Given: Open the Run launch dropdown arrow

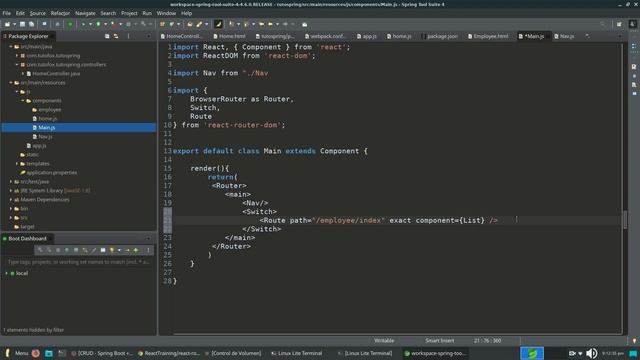Looking at the screenshot, I should pyautogui.click(x=105, y=24).
